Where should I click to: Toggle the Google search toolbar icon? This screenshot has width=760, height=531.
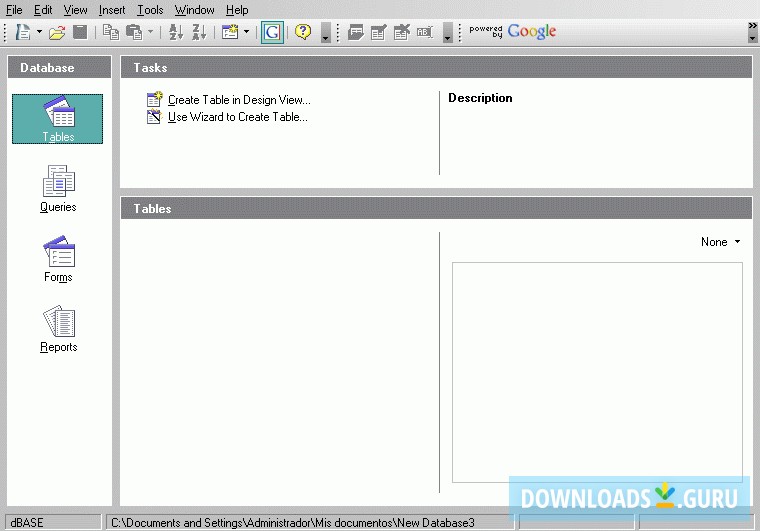272,32
